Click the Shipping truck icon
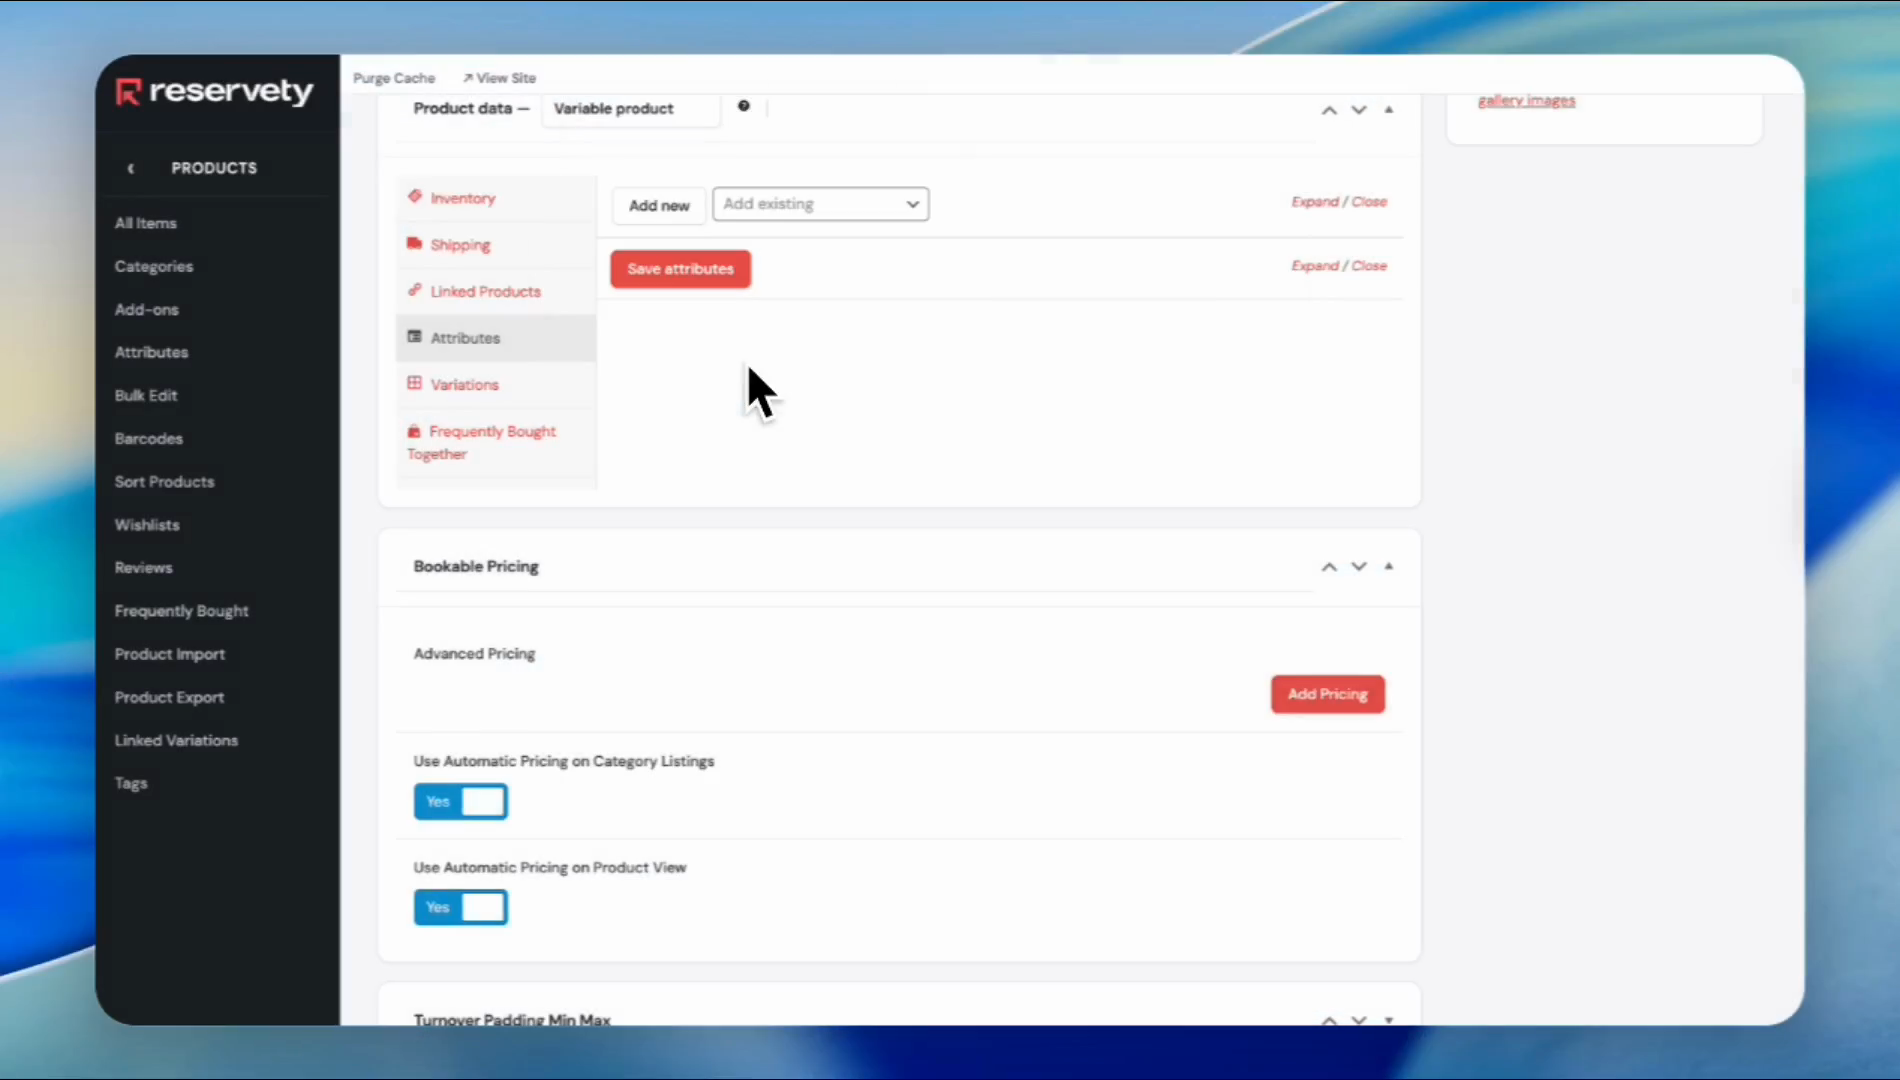1900x1080 pixels. pyautogui.click(x=414, y=244)
